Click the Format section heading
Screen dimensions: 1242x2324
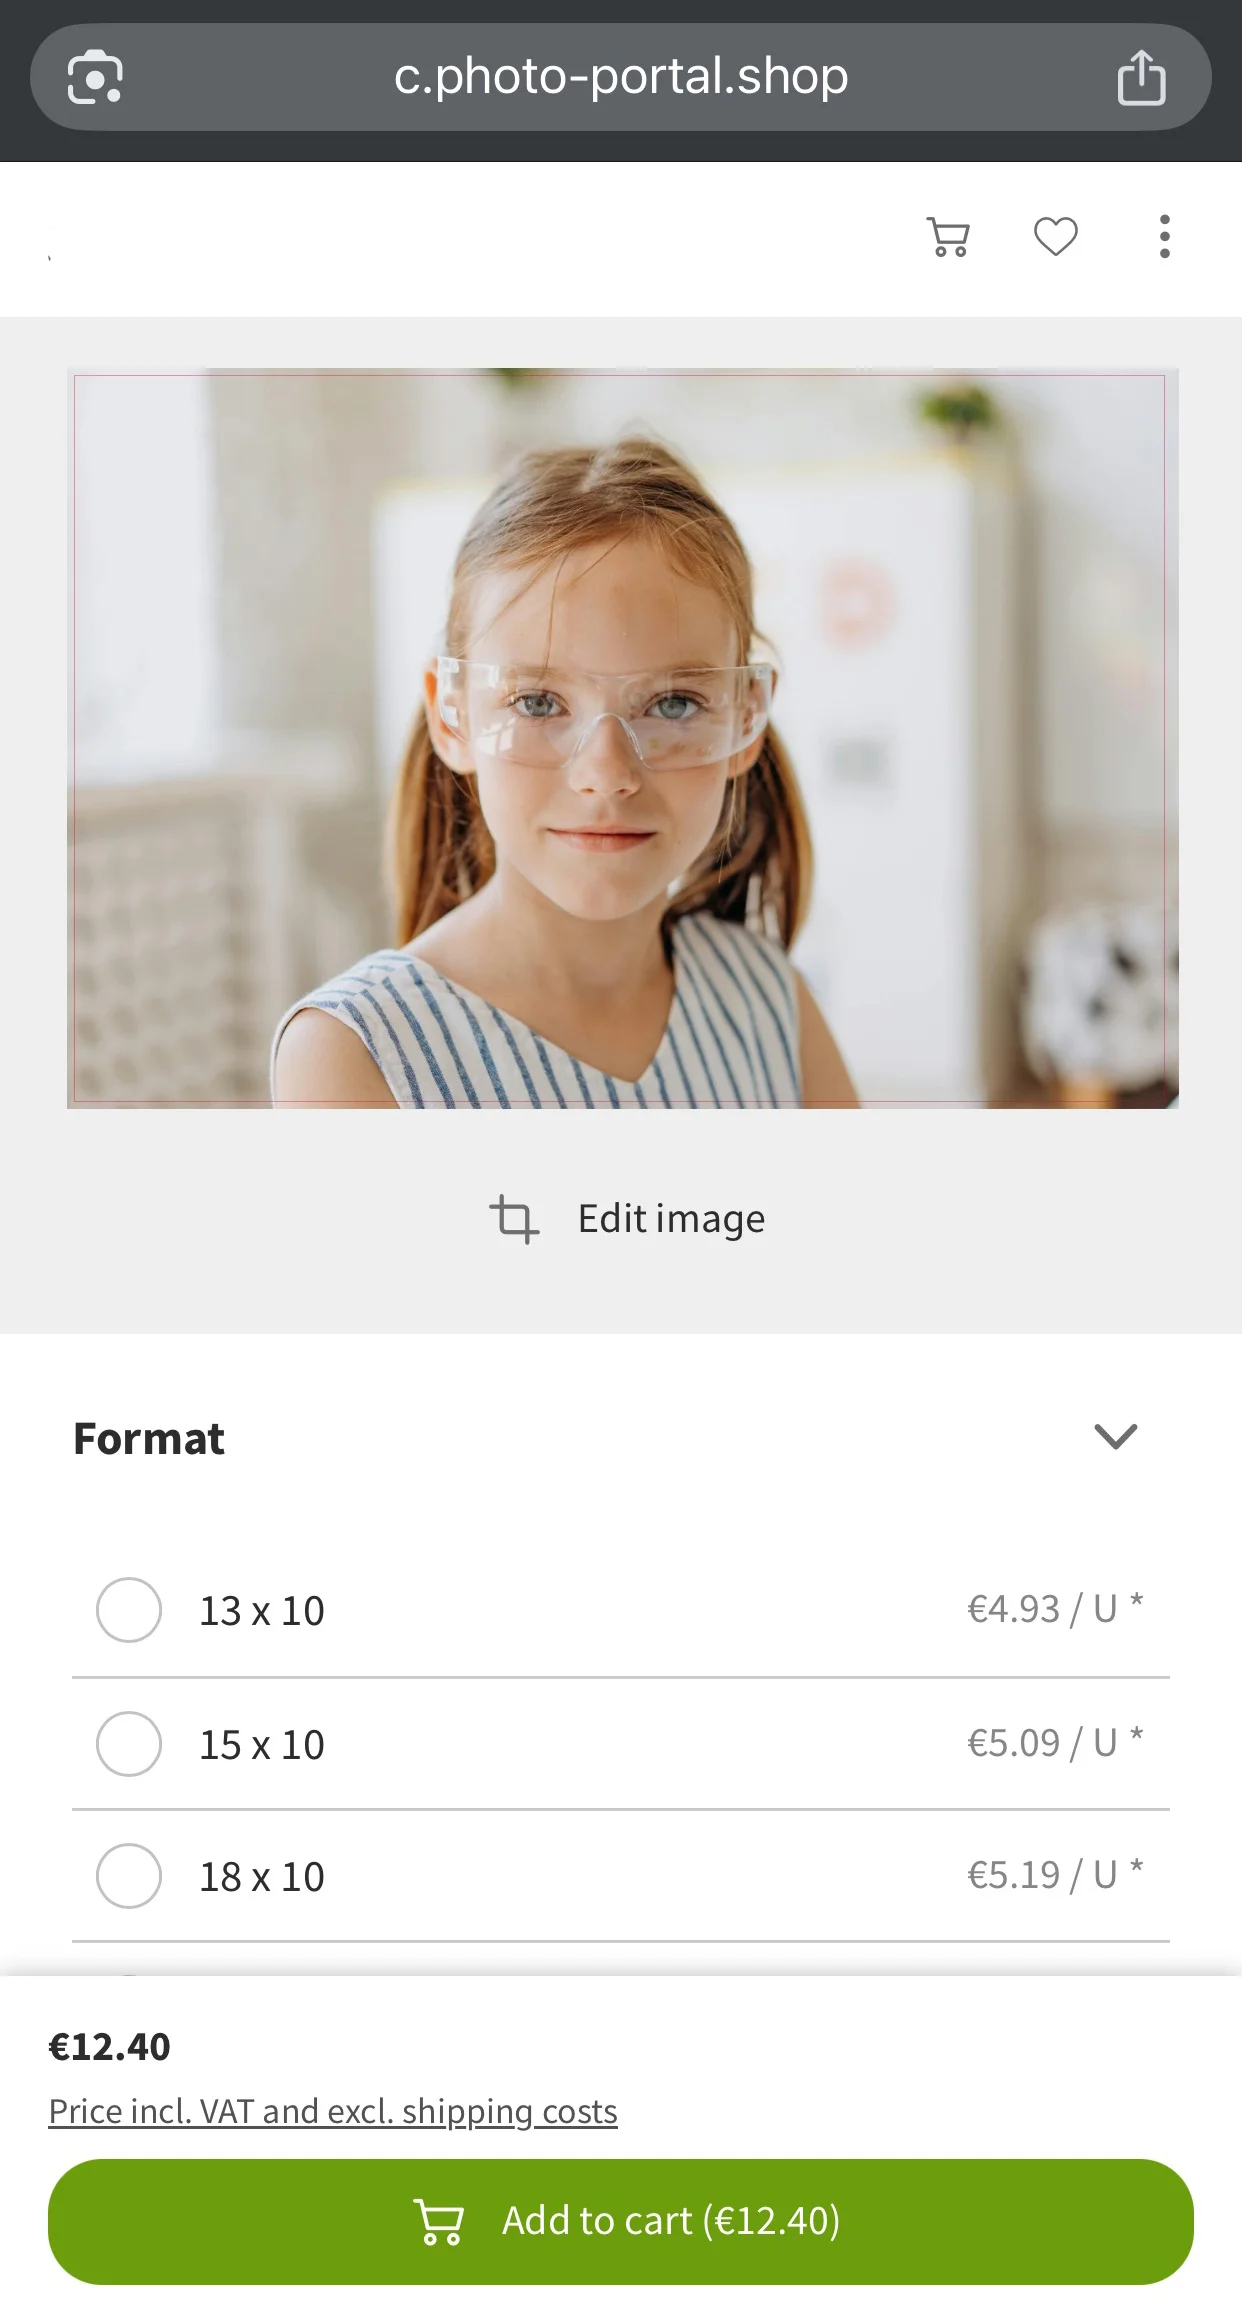click(149, 1439)
